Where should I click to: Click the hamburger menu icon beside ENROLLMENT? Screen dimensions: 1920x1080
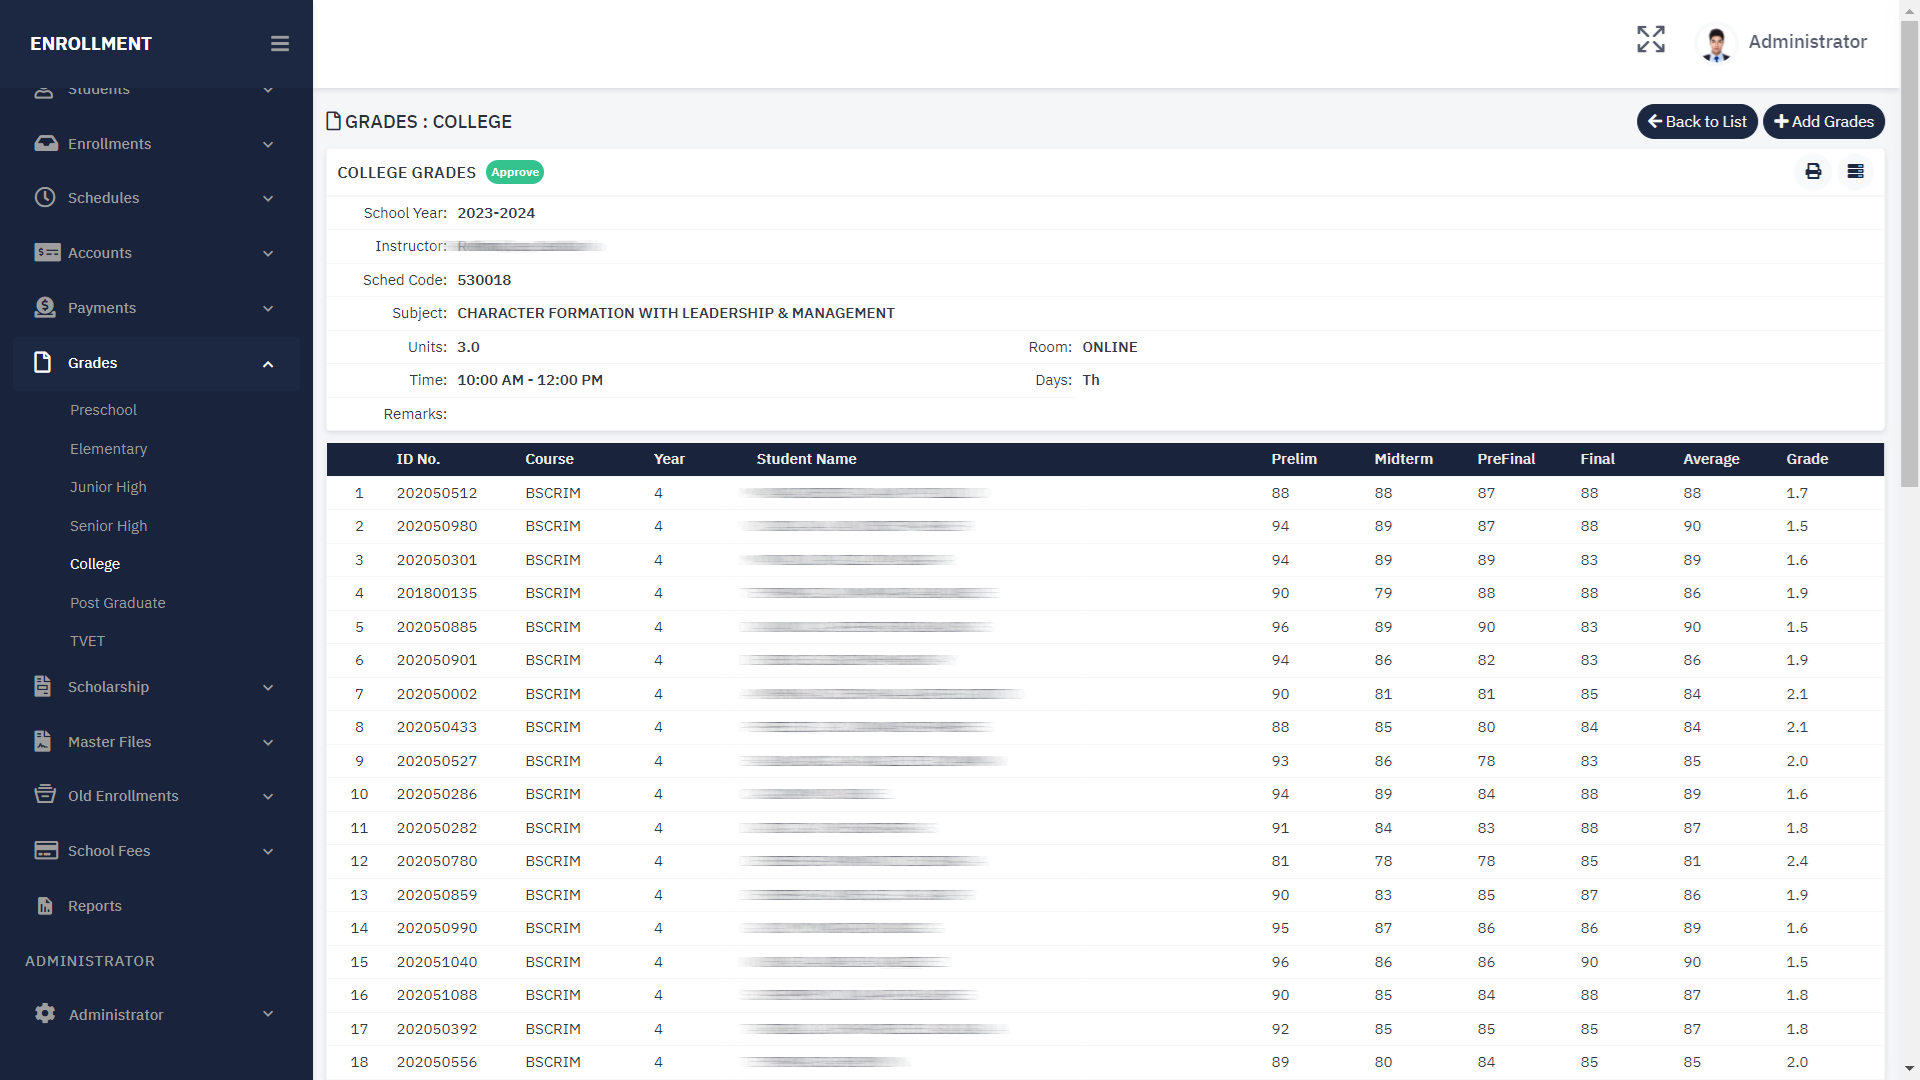280,44
